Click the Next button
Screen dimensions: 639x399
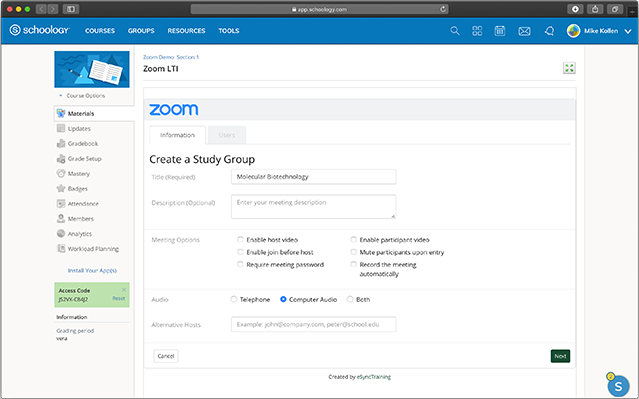[560, 356]
